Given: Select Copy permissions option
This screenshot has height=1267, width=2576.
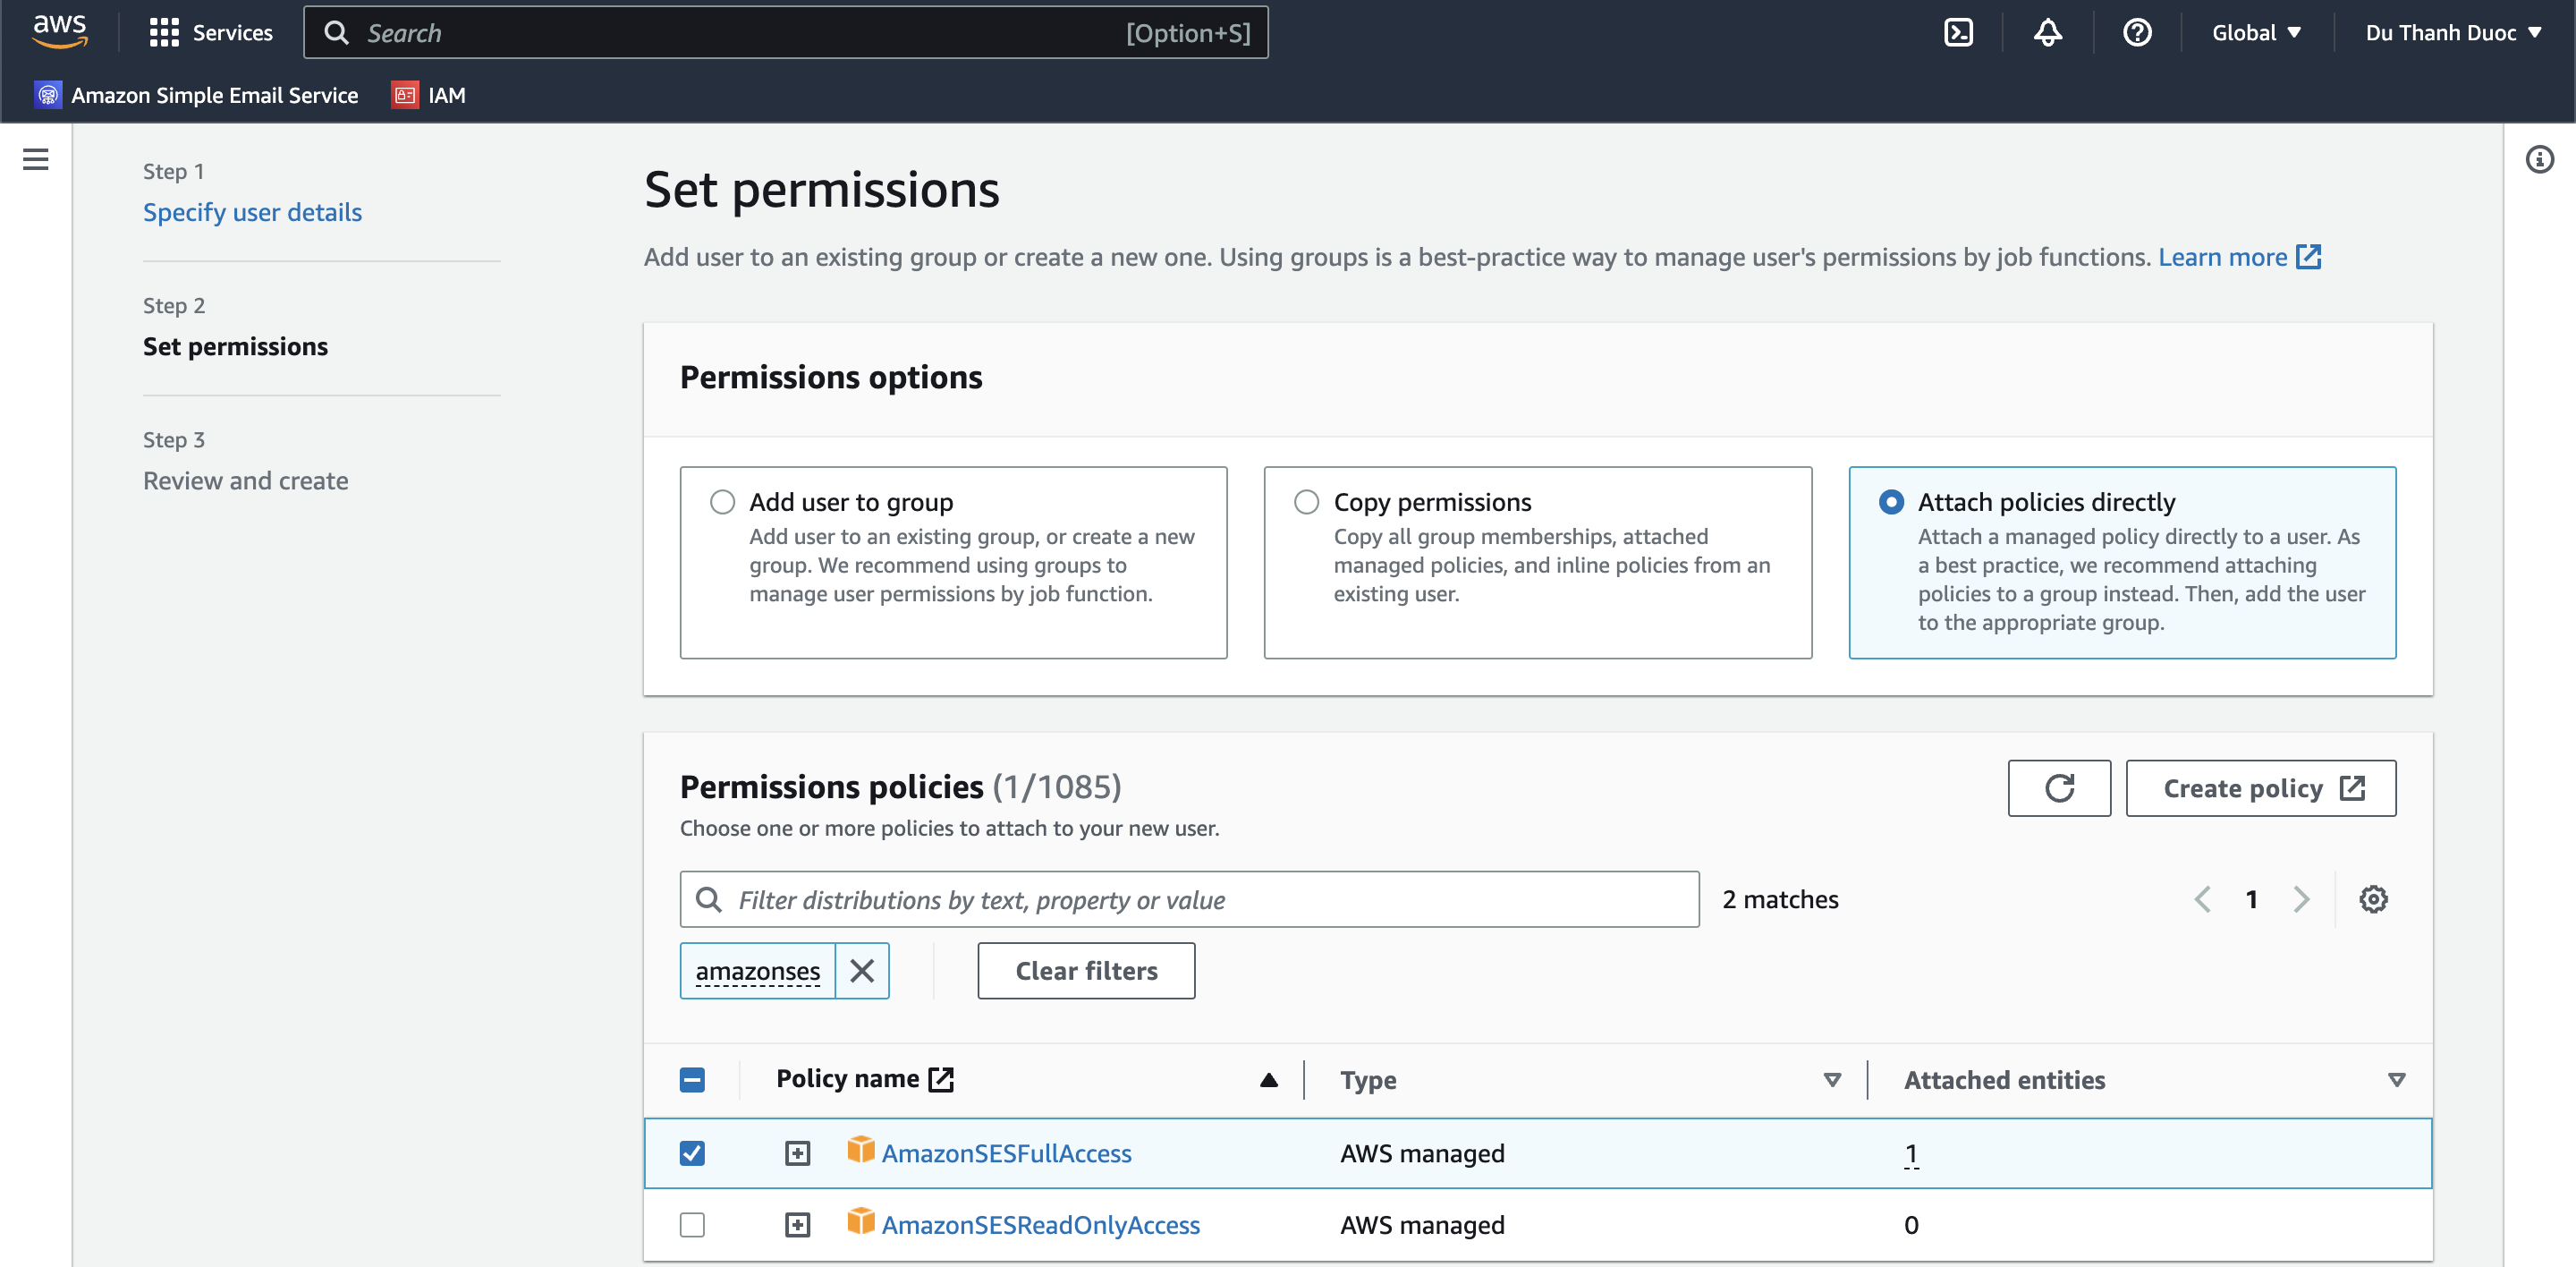Looking at the screenshot, I should coord(1306,502).
